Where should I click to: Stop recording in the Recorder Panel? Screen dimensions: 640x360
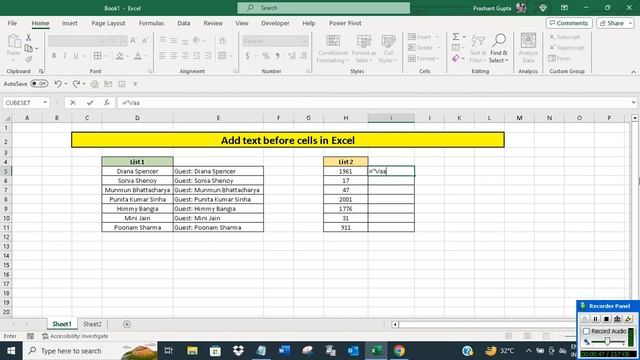tap(607, 319)
